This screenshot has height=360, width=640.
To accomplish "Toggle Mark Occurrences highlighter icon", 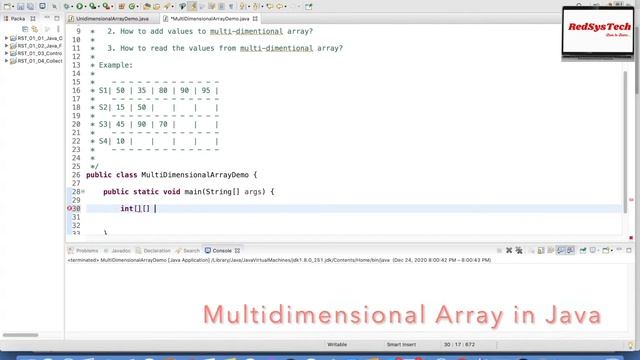I will (x=192, y=6).
